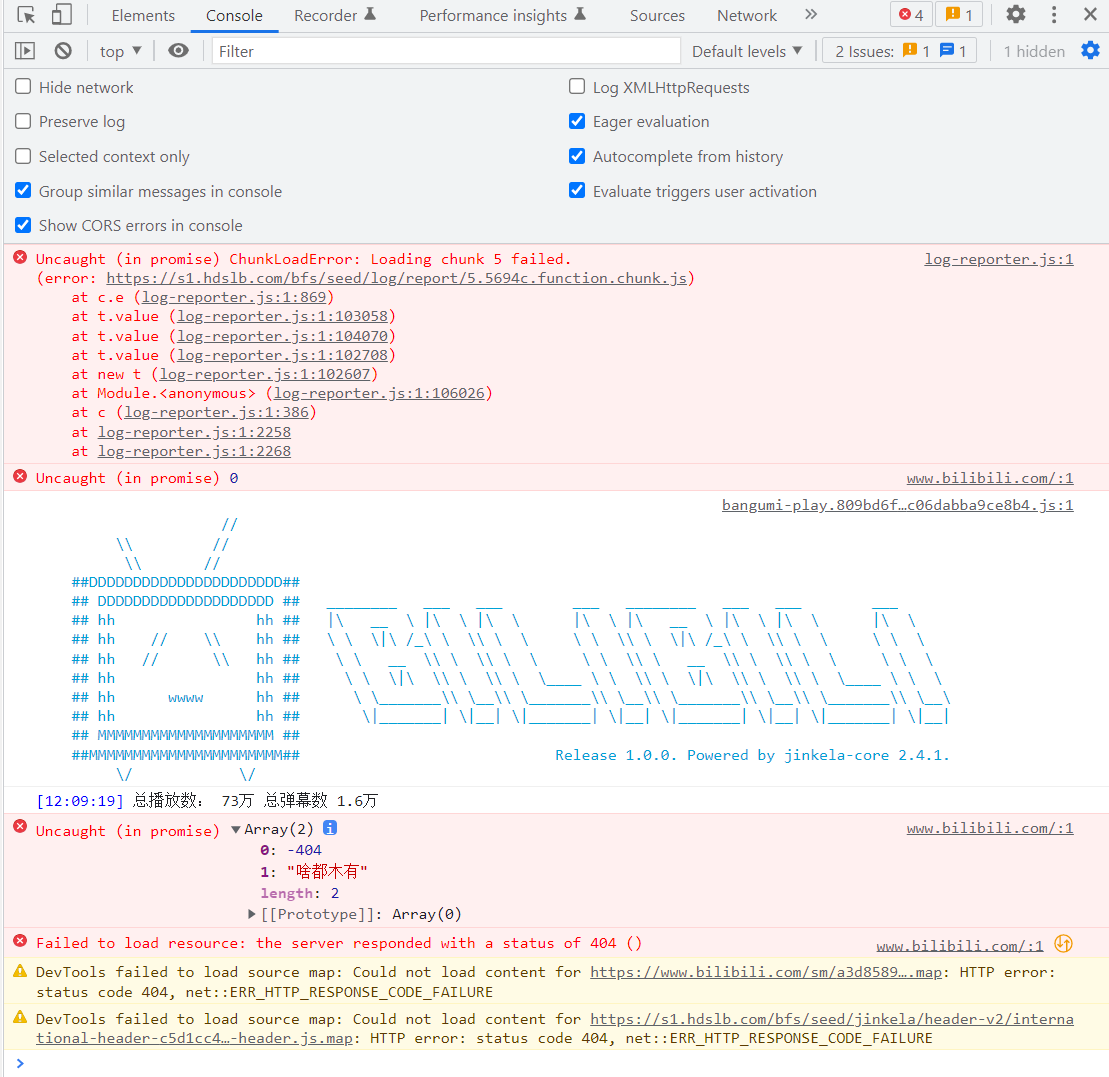Screen dimensions: 1109x1077
Task: Open the Recorder tab
Action: coord(335,16)
